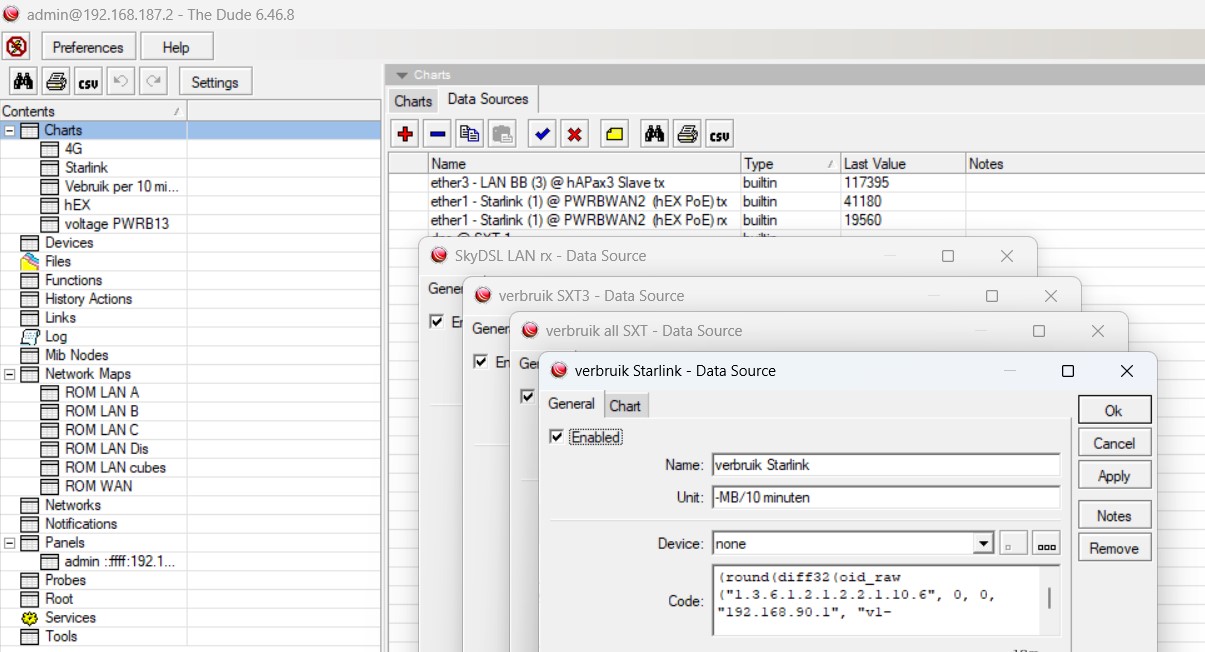Open the Device dropdown arrow
The width and height of the screenshot is (1205, 652).
coord(983,544)
